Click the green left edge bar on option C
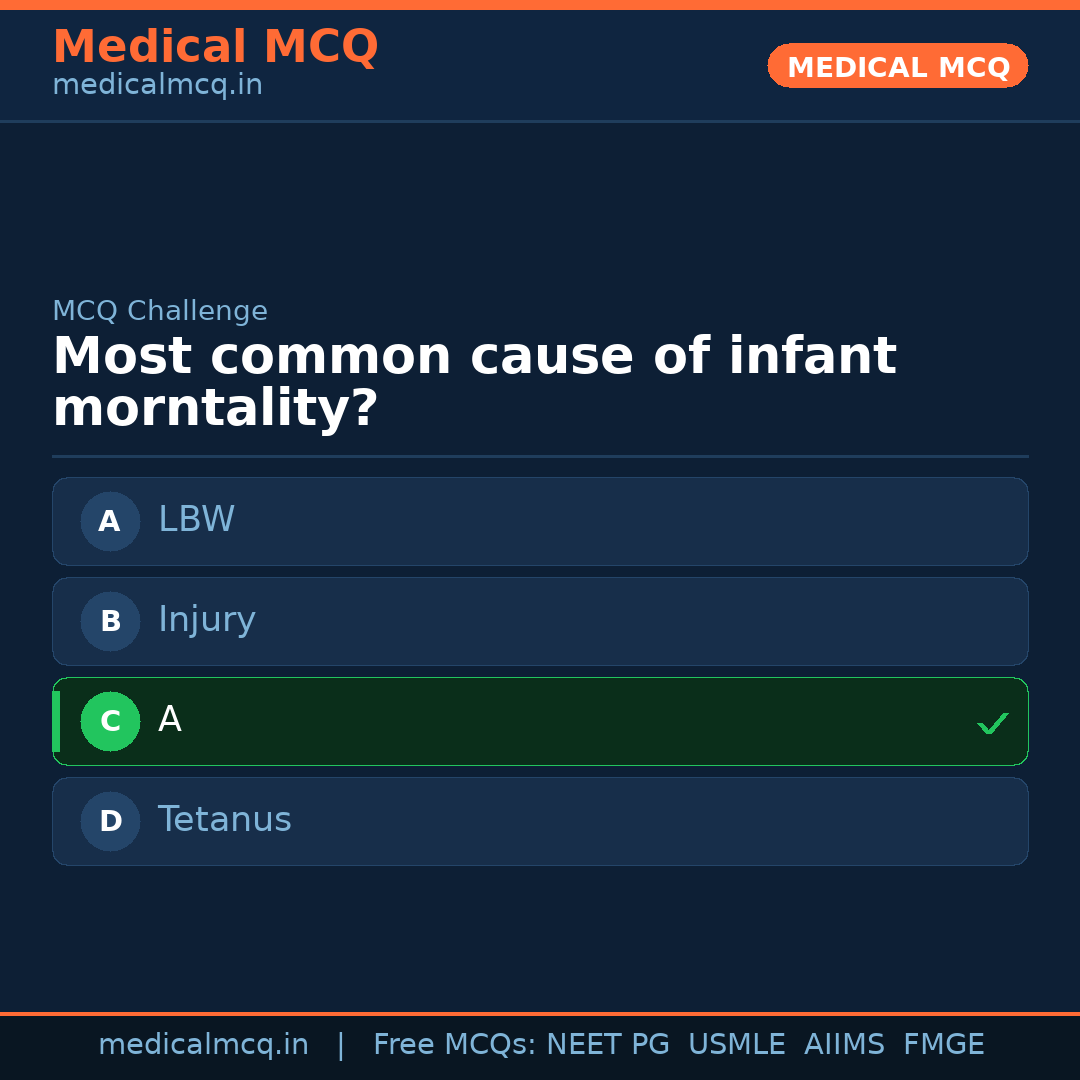The width and height of the screenshot is (1080, 1080). point(57,721)
